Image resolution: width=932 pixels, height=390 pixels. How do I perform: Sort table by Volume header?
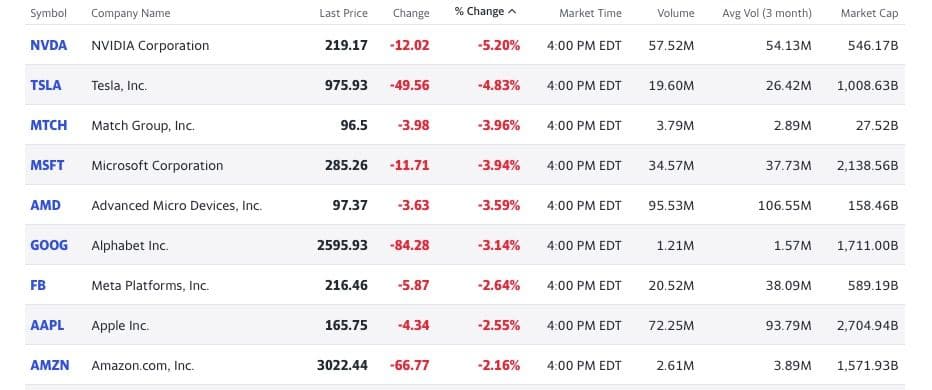pos(676,13)
